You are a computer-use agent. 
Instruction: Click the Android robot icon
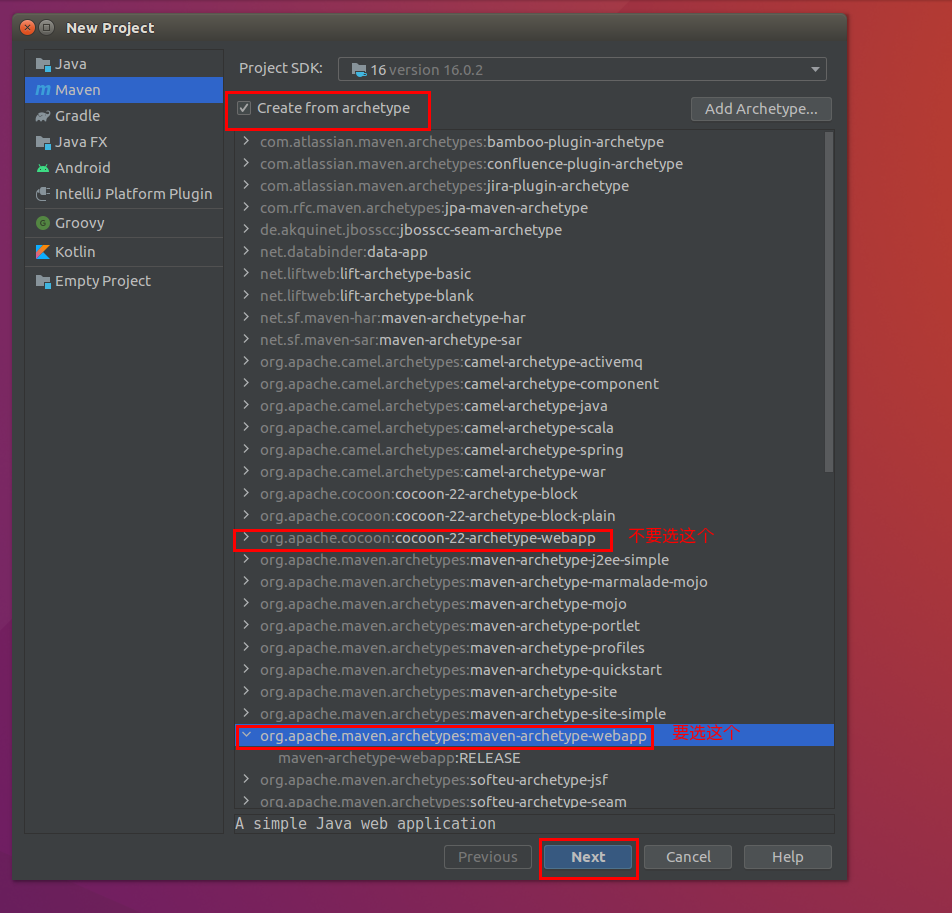tap(42, 168)
